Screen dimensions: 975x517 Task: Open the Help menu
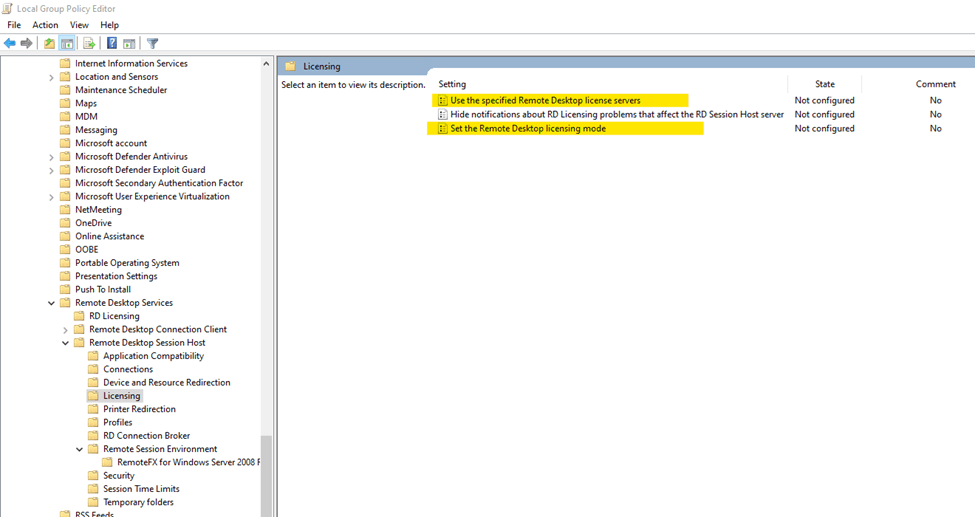pyautogui.click(x=109, y=25)
